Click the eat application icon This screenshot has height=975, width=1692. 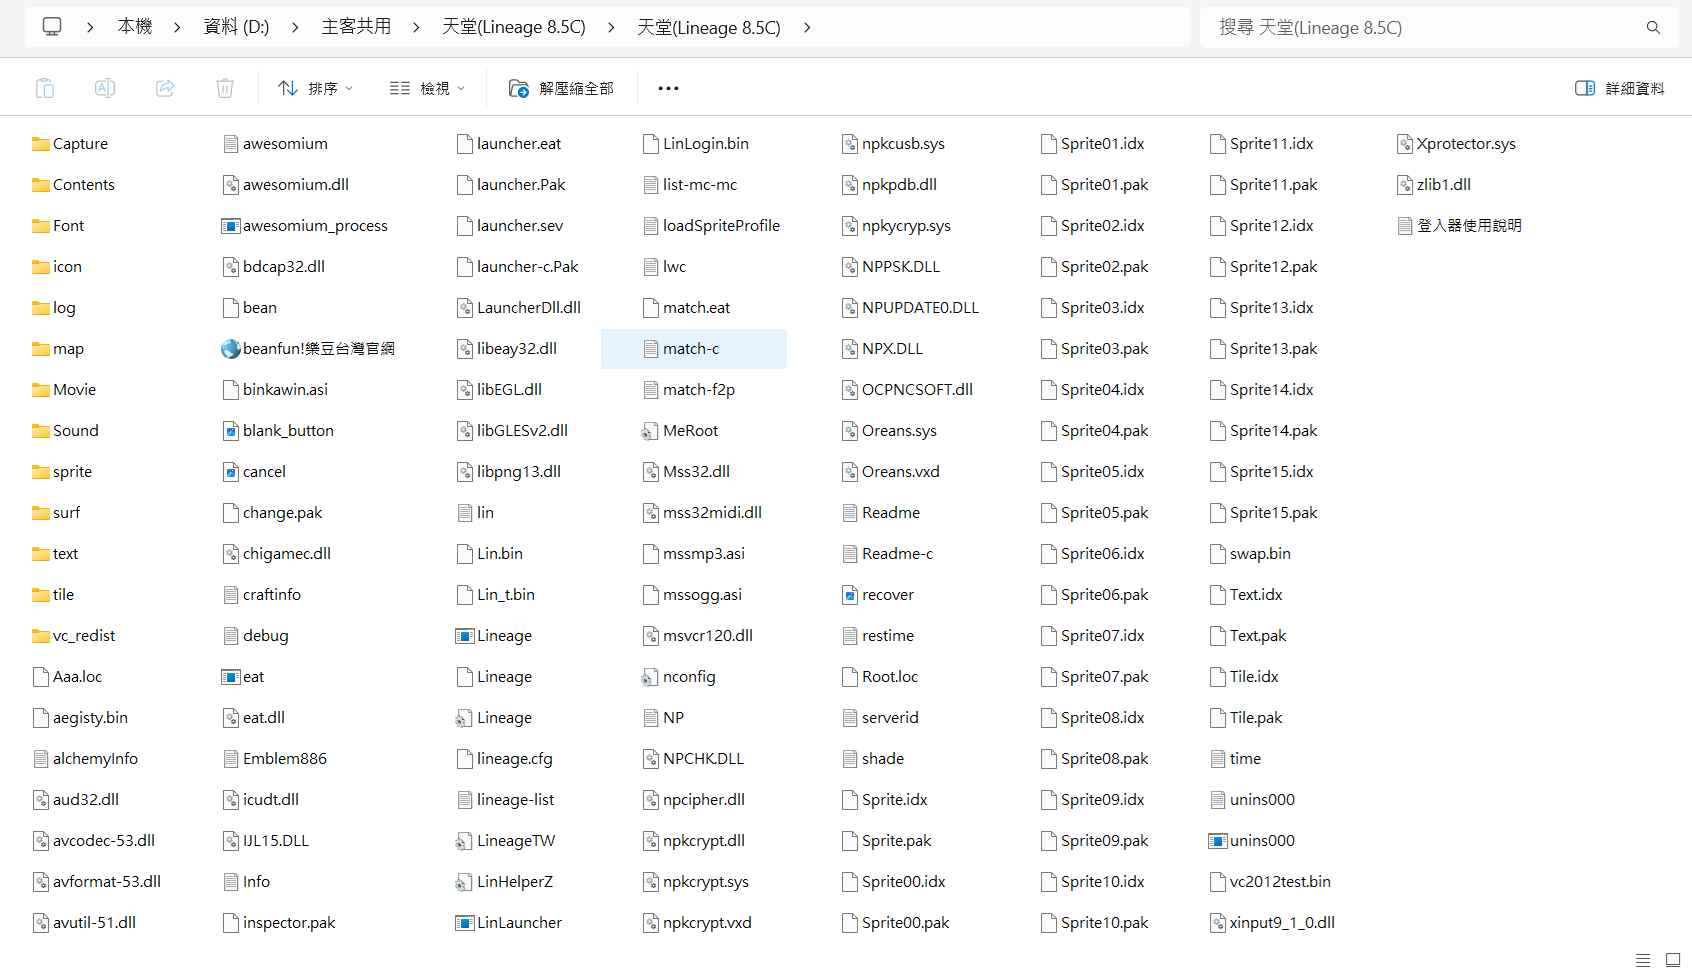[231, 677]
